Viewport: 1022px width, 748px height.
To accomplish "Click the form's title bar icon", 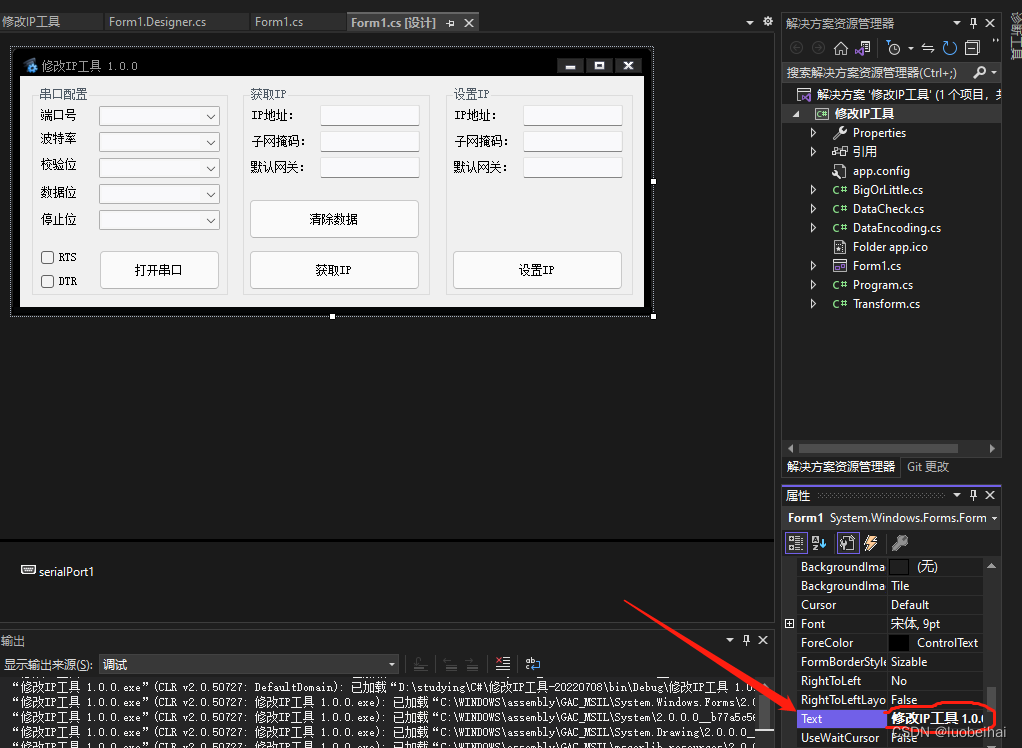I will [x=31, y=65].
